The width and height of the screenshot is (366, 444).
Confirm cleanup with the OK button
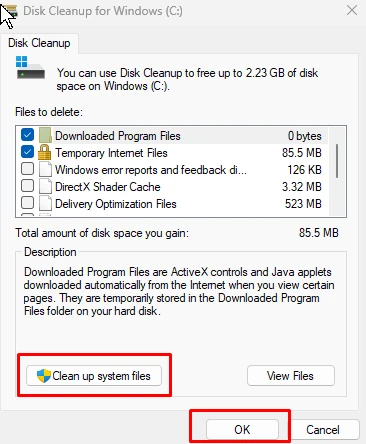[x=242, y=430]
